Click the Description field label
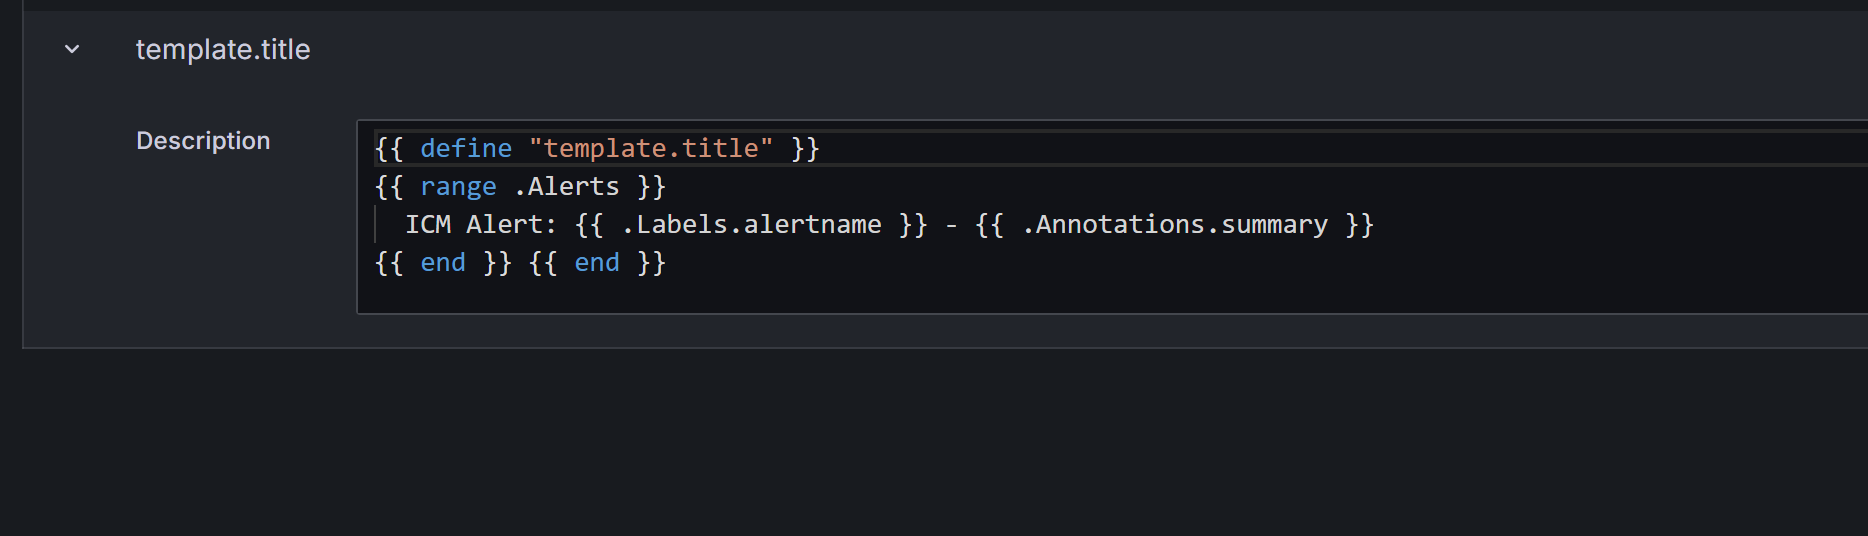Viewport: 1868px width, 536px height. (x=203, y=141)
